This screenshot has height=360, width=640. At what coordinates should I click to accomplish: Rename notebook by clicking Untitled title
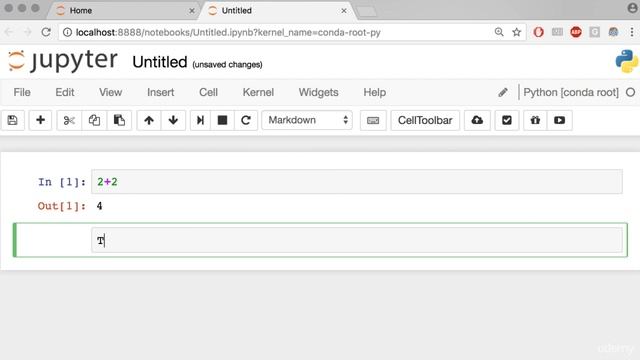click(160, 62)
